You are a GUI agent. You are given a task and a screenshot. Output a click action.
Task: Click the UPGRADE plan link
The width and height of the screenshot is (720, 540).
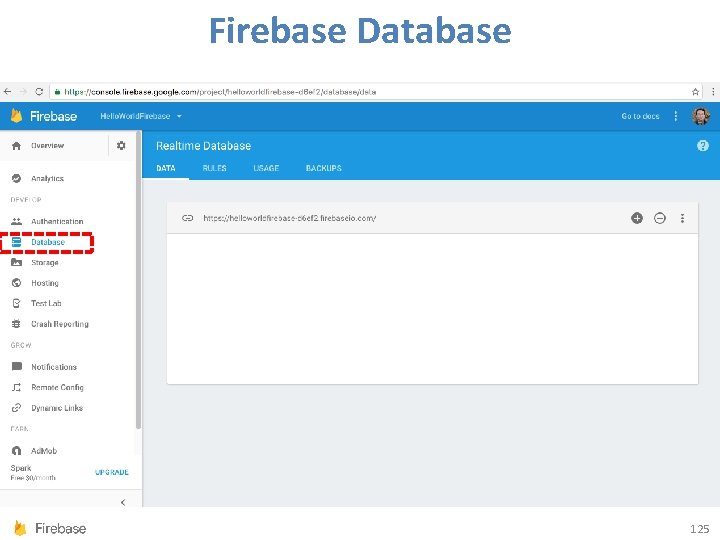(x=112, y=472)
